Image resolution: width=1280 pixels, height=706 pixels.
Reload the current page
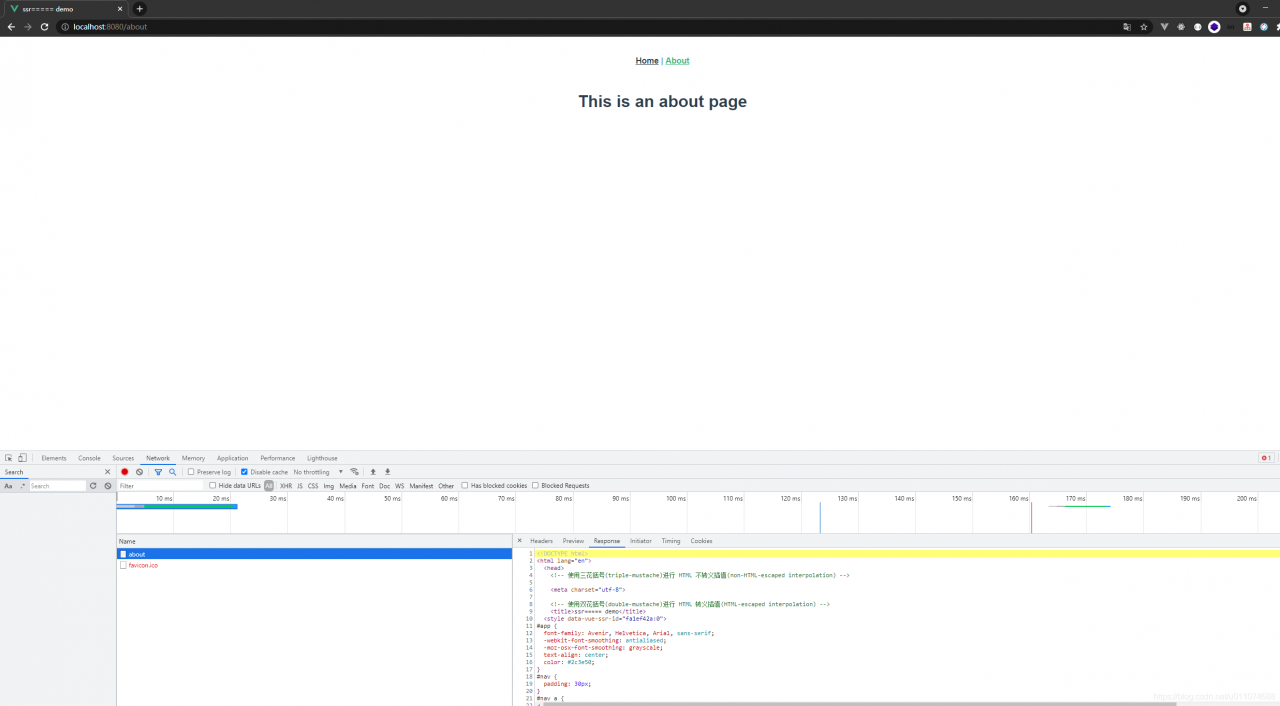[44, 27]
